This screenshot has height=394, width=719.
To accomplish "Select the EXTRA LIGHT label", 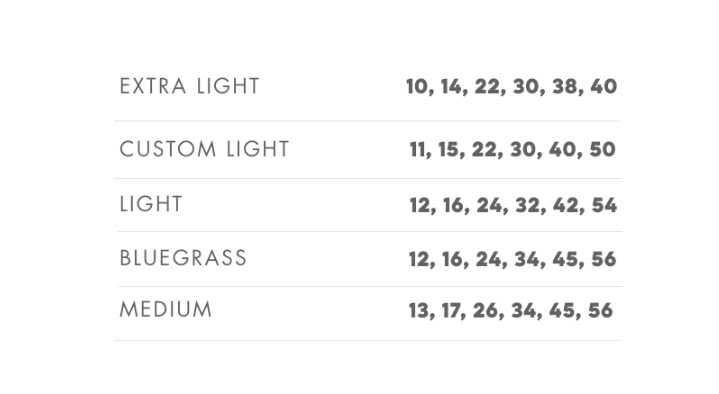I will 189,86.
